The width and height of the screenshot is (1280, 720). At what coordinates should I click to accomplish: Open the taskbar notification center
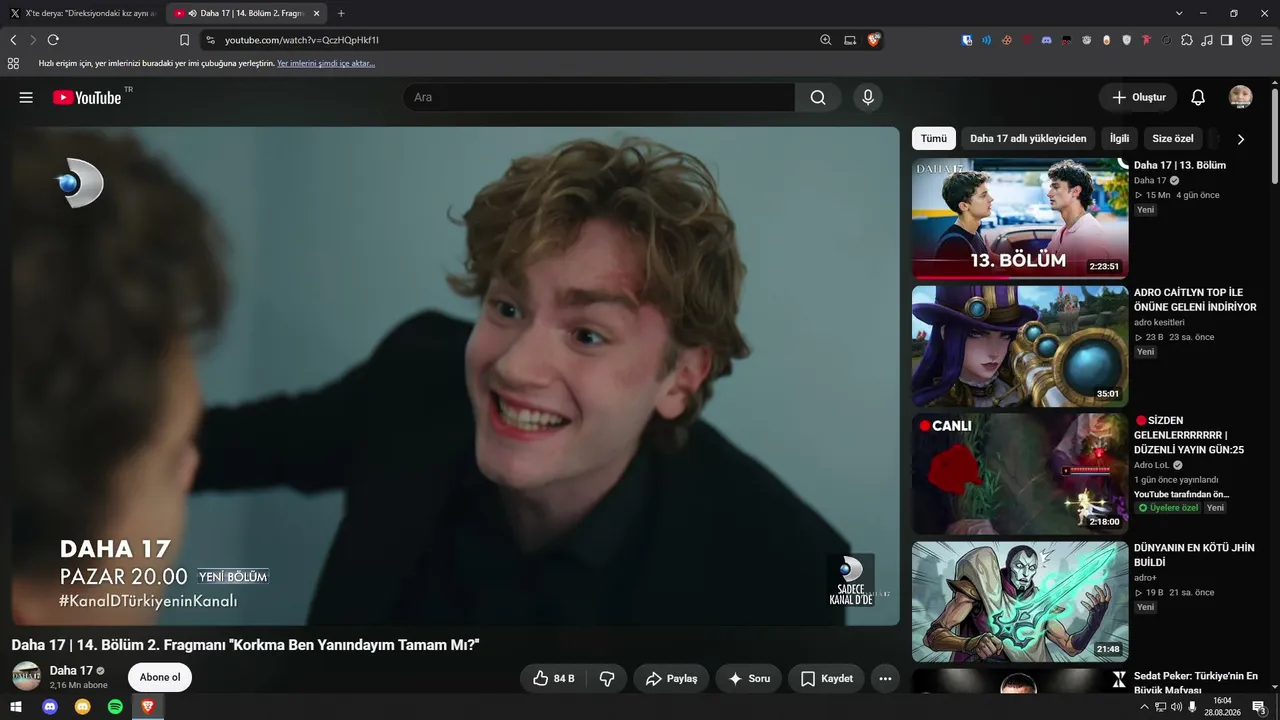pyautogui.click(x=1260, y=707)
